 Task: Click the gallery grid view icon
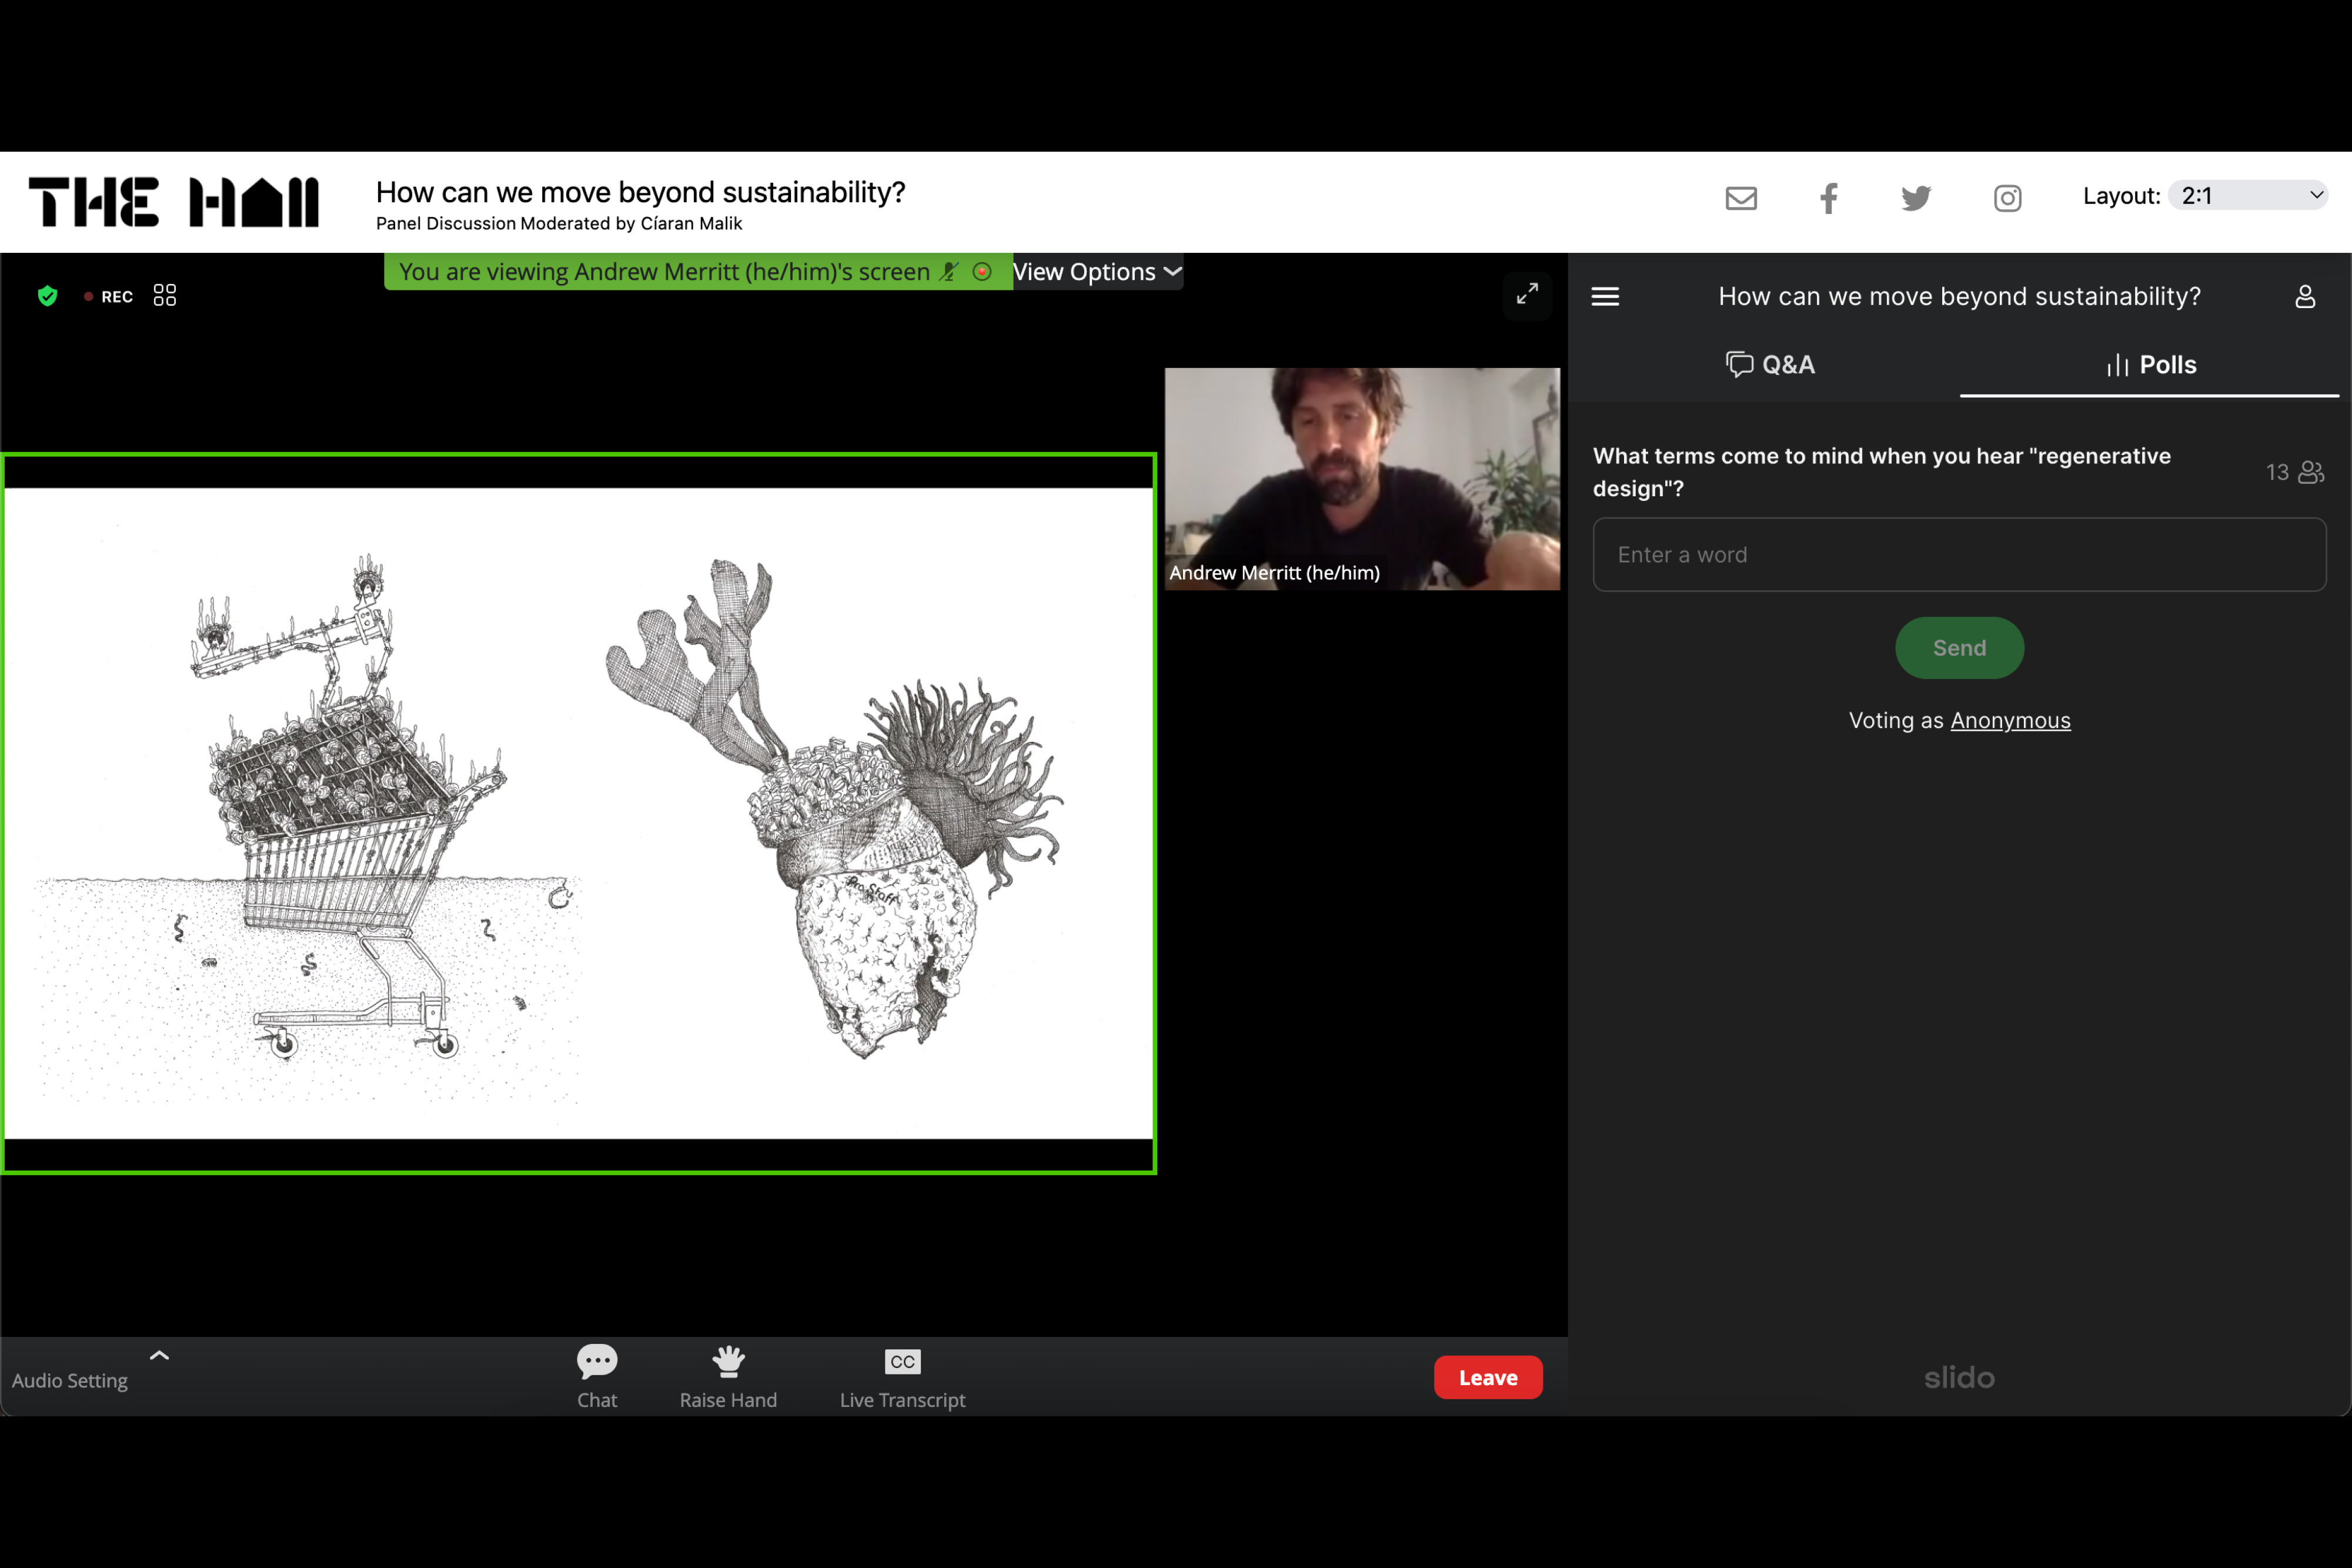pos(165,295)
